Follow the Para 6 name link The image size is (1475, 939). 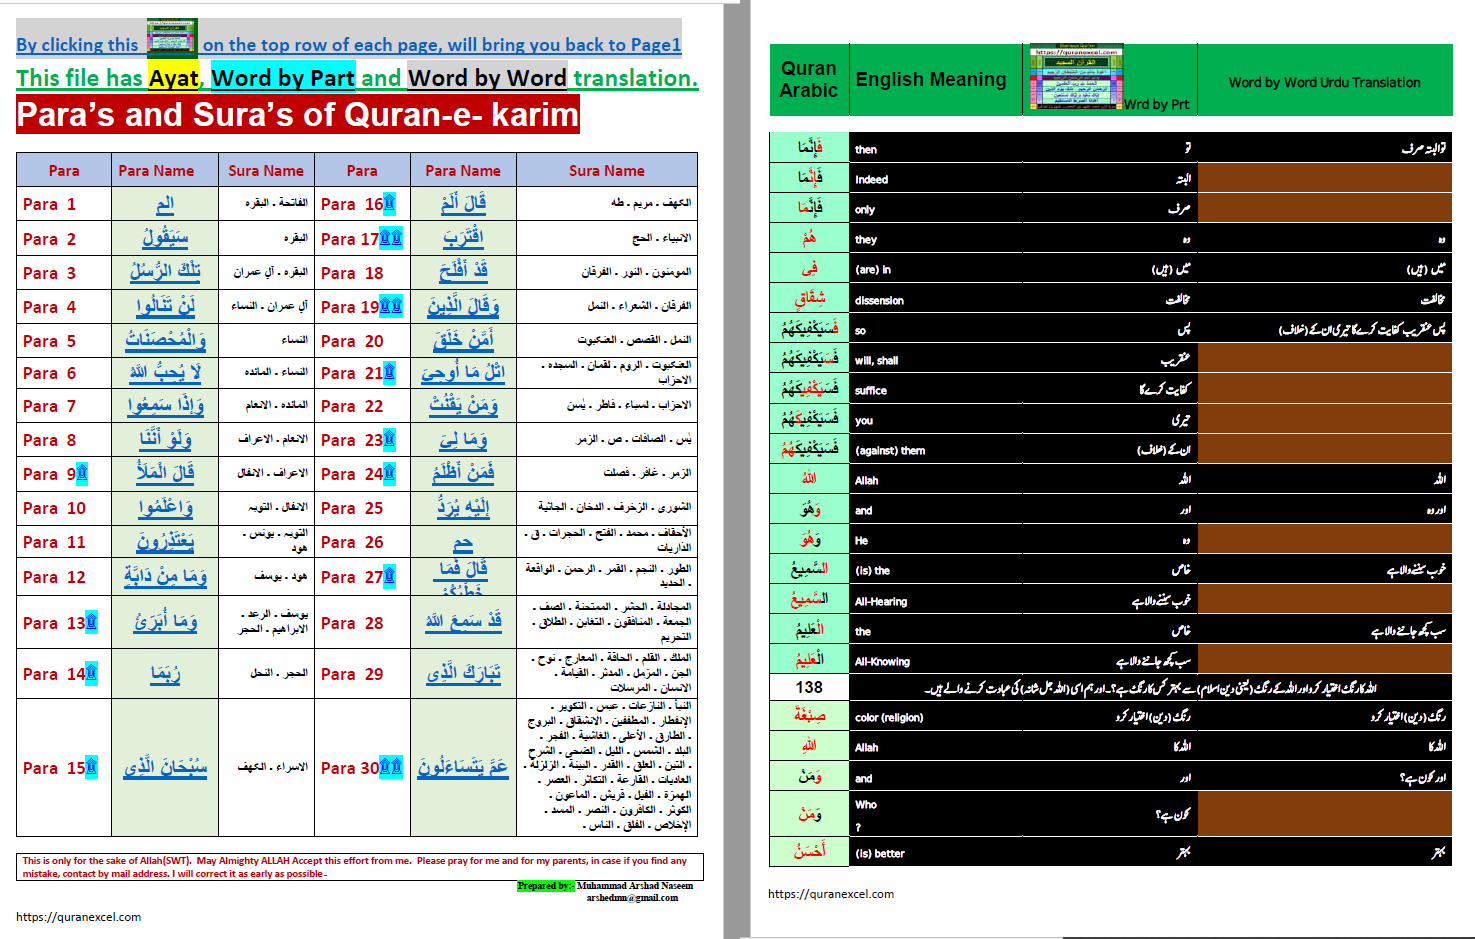click(165, 372)
